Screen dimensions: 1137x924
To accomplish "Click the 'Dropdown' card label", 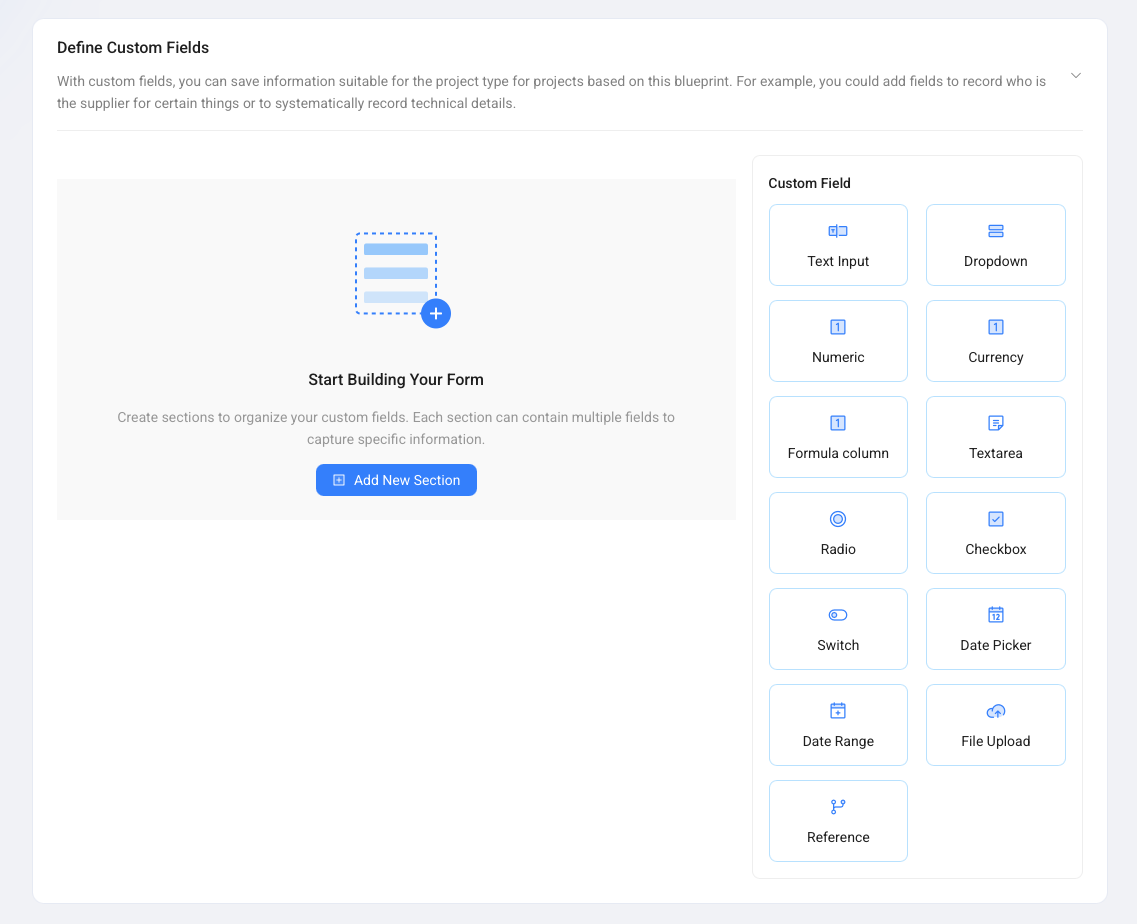I will coord(996,261).
